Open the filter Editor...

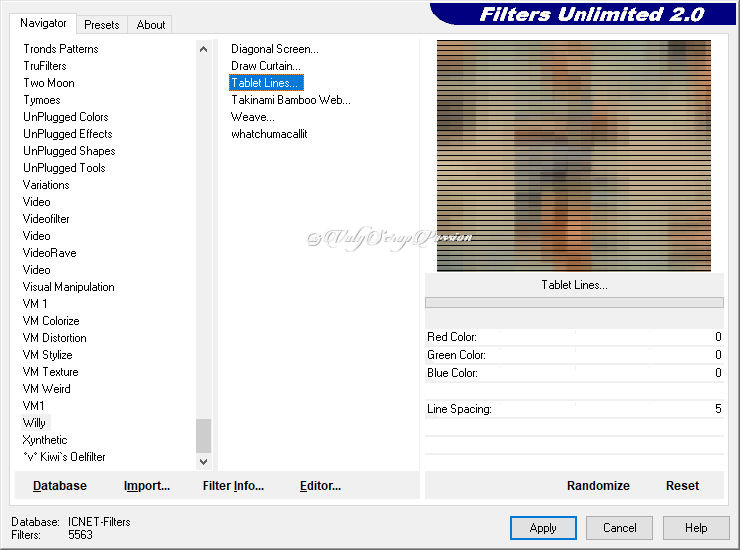pos(320,485)
